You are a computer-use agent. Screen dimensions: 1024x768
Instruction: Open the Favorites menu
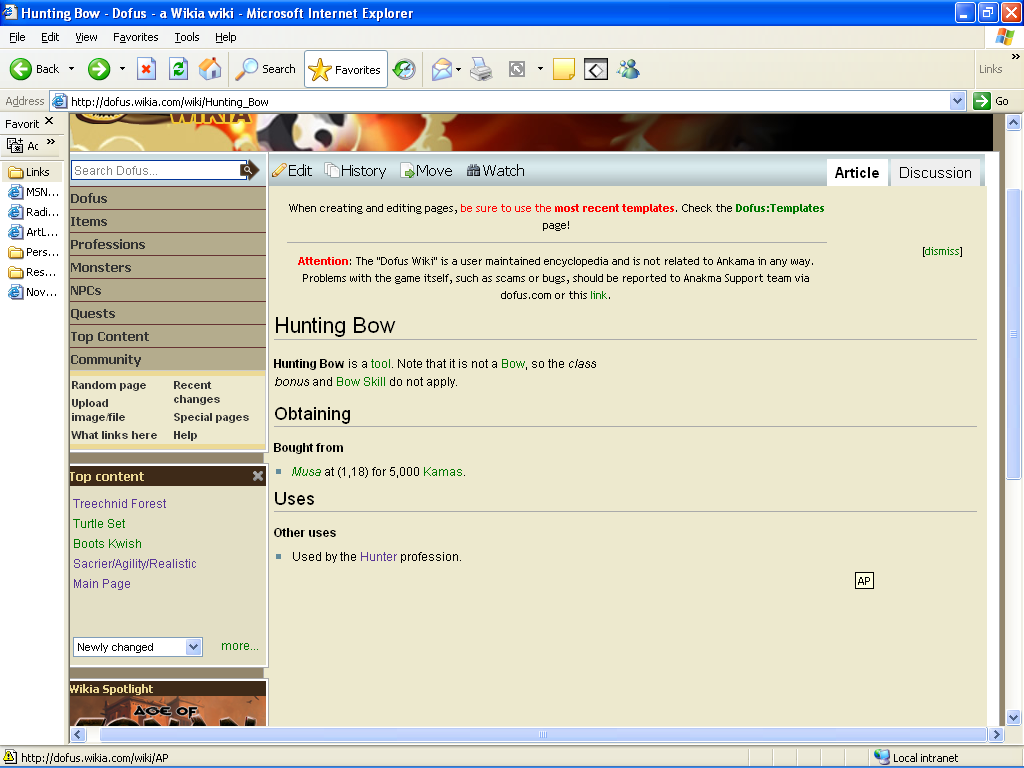[x=136, y=37]
